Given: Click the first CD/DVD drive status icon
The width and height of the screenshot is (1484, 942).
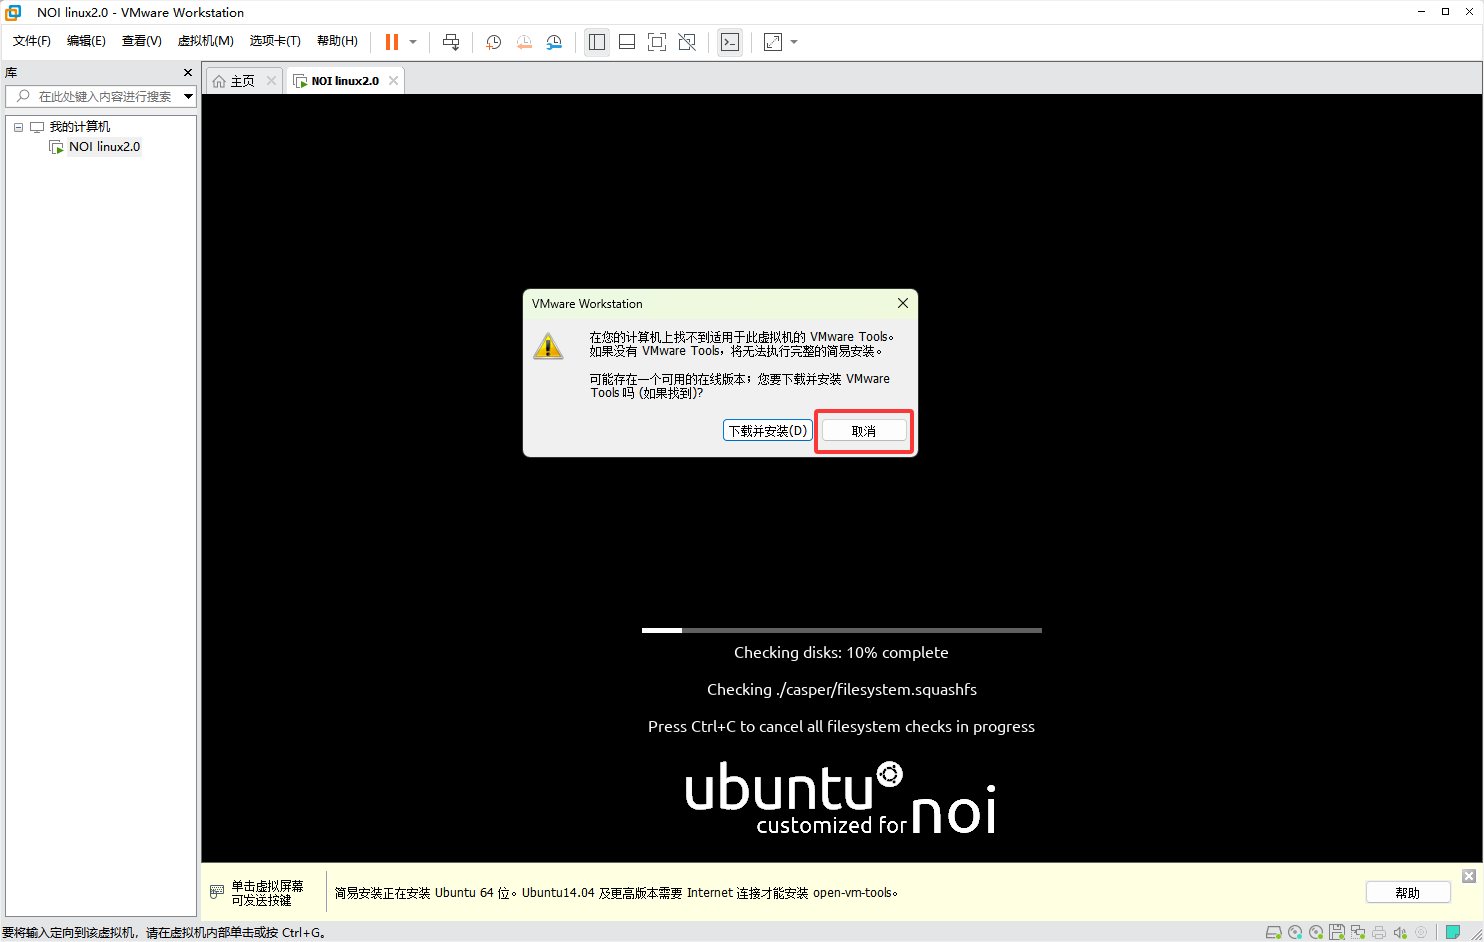Looking at the screenshot, I should 1295,932.
